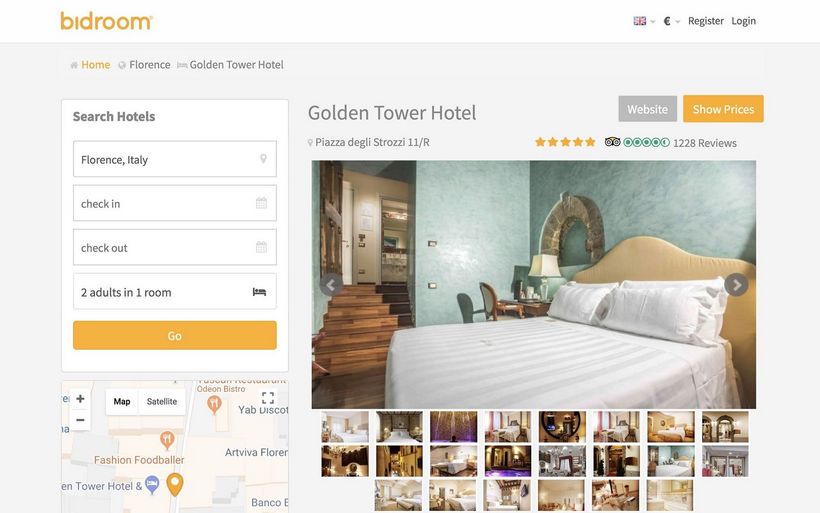The width and height of the screenshot is (820, 513).
Task: Zoom in on the map
Action: [80, 398]
